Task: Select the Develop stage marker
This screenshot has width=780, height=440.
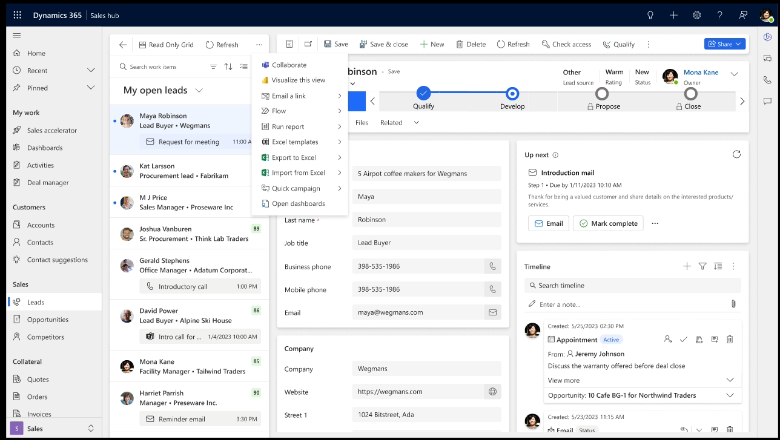Action: click(x=512, y=93)
